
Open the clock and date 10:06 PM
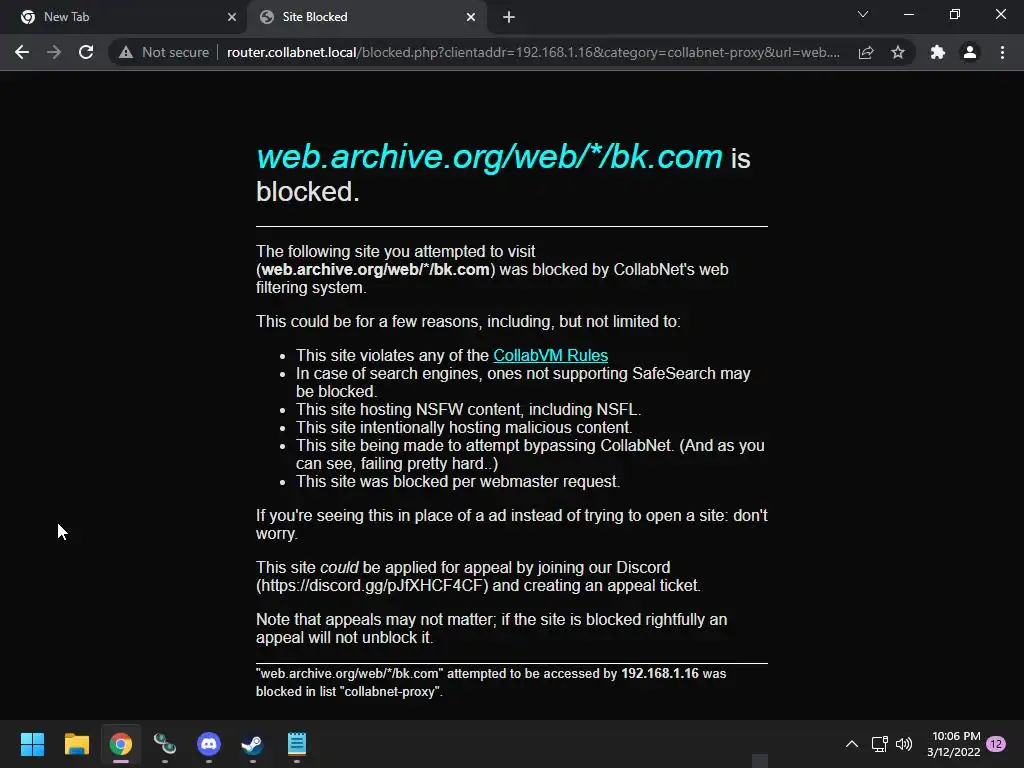tap(953, 744)
